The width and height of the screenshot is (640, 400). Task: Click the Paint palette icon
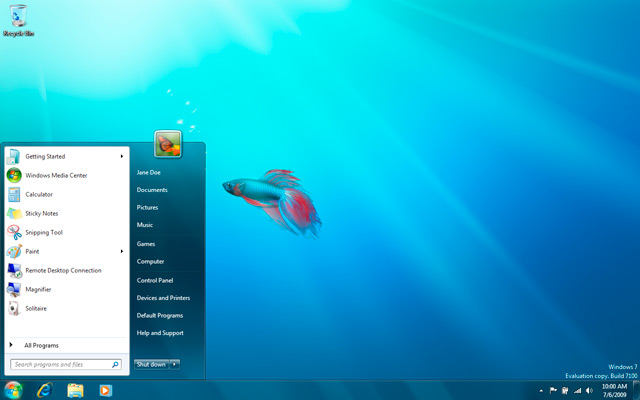tap(14, 251)
